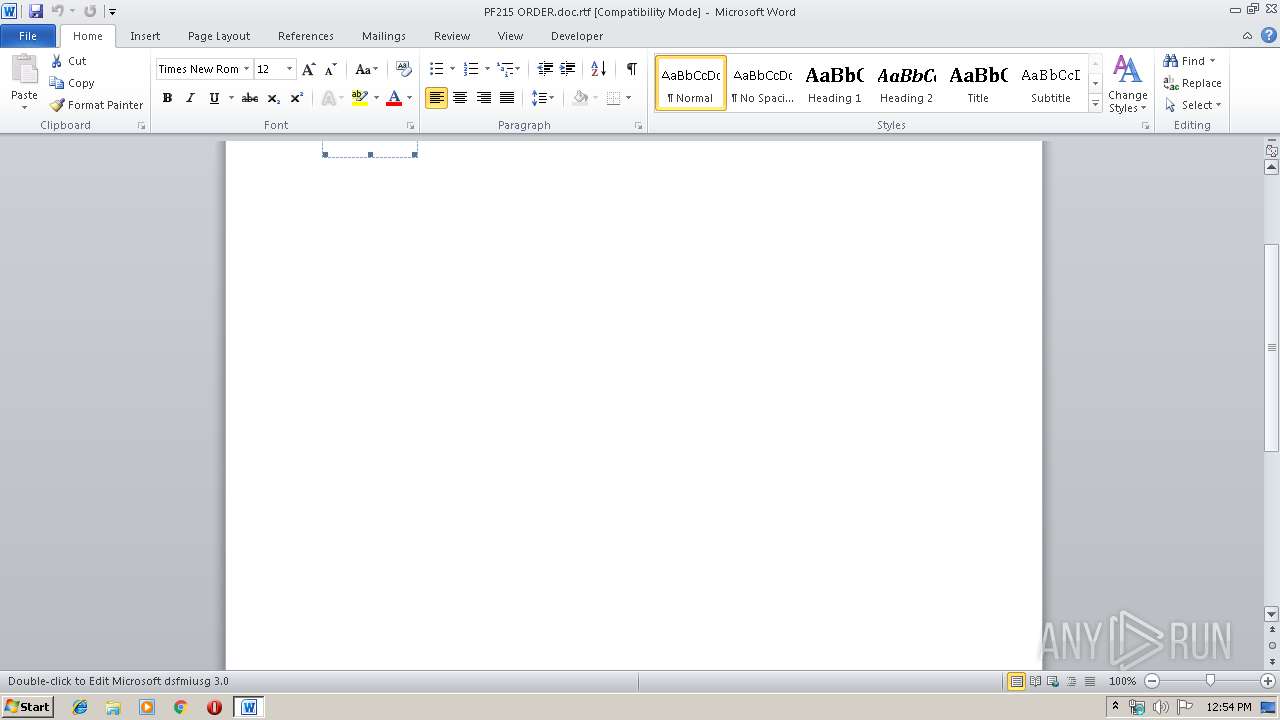The width and height of the screenshot is (1280, 720).
Task: Open Internet Explorer from the taskbar
Action: [80, 707]
